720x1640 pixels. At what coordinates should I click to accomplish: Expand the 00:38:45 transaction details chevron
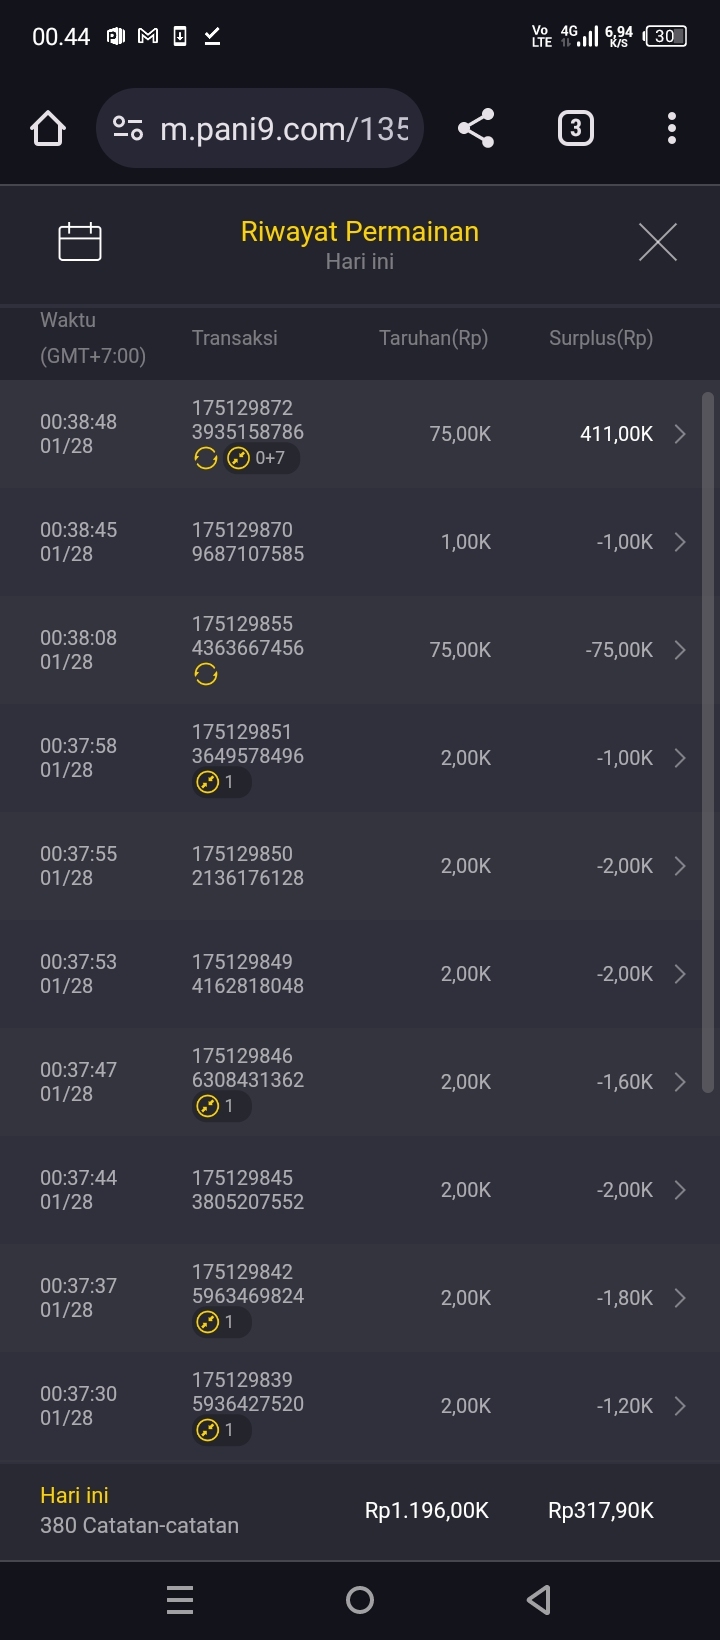(x=680, y=542)
